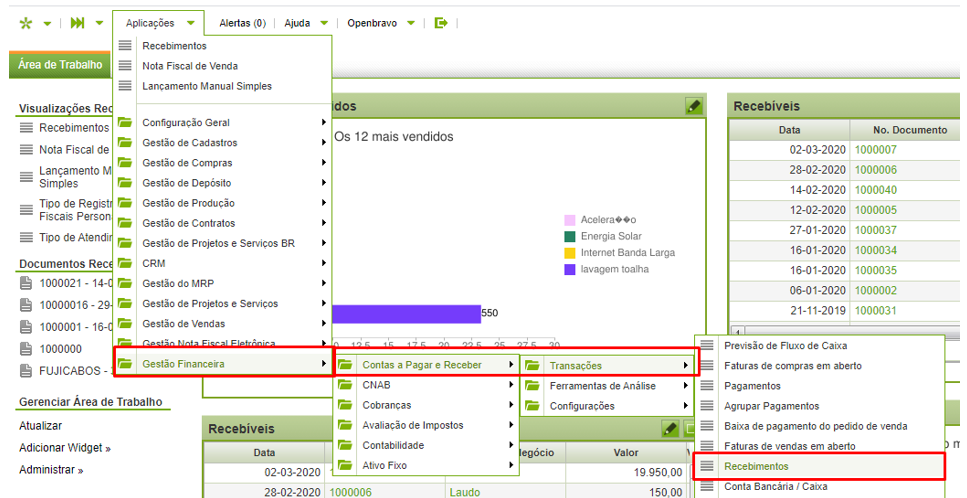Open the CNAB folder in submenu
Viewport: 967px width, 498px height.
[376, 385]
